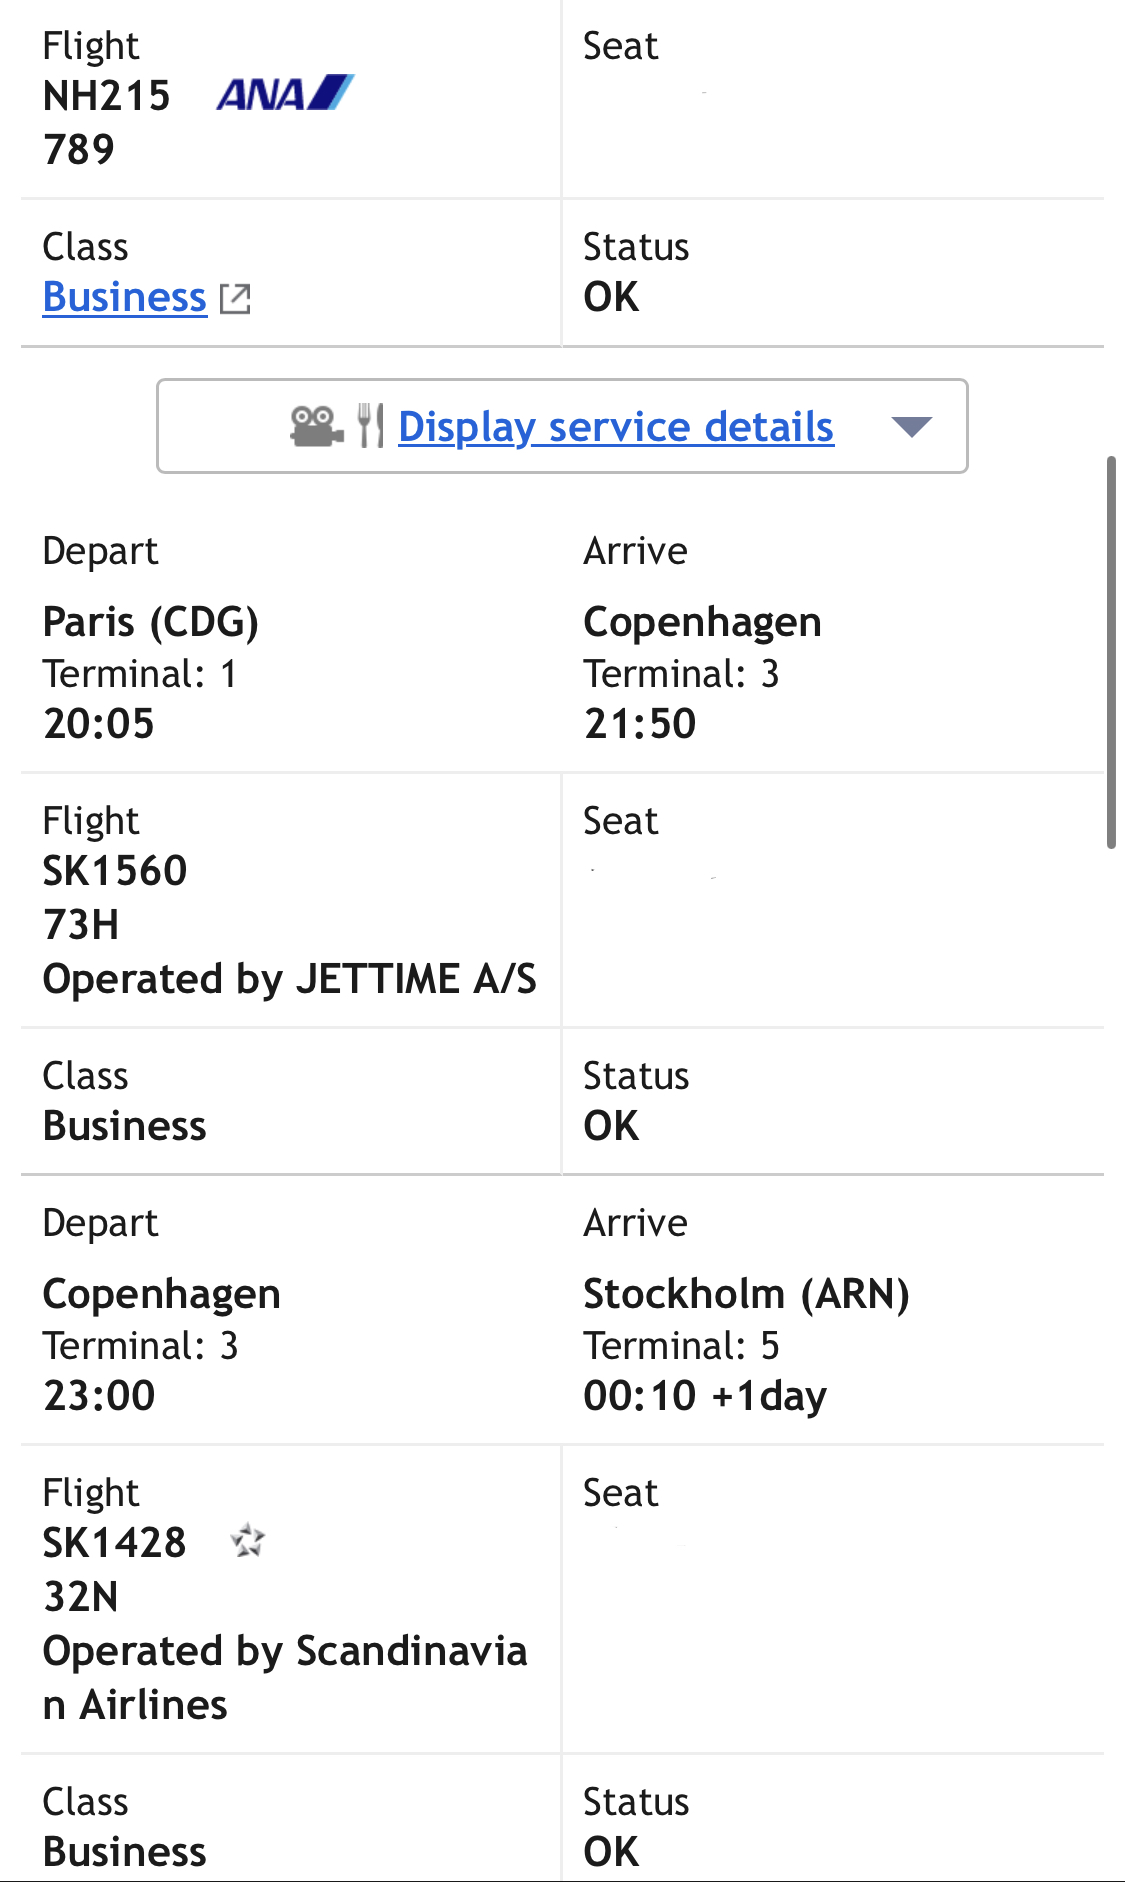Click the Stockholm (ARN) arrival airport

(746, 1294)
